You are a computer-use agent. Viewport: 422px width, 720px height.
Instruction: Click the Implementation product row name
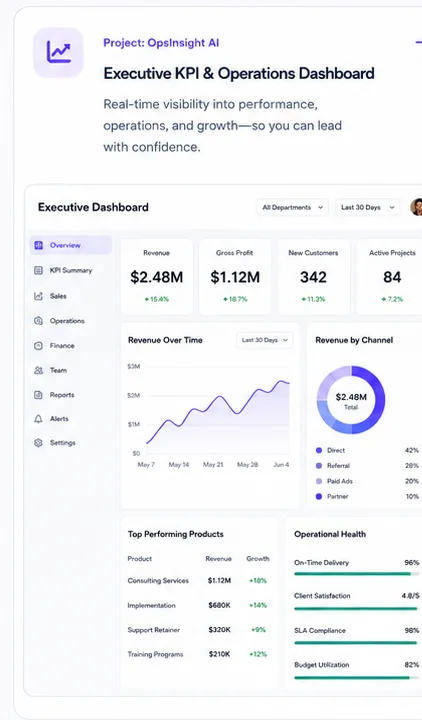(151, 606)
